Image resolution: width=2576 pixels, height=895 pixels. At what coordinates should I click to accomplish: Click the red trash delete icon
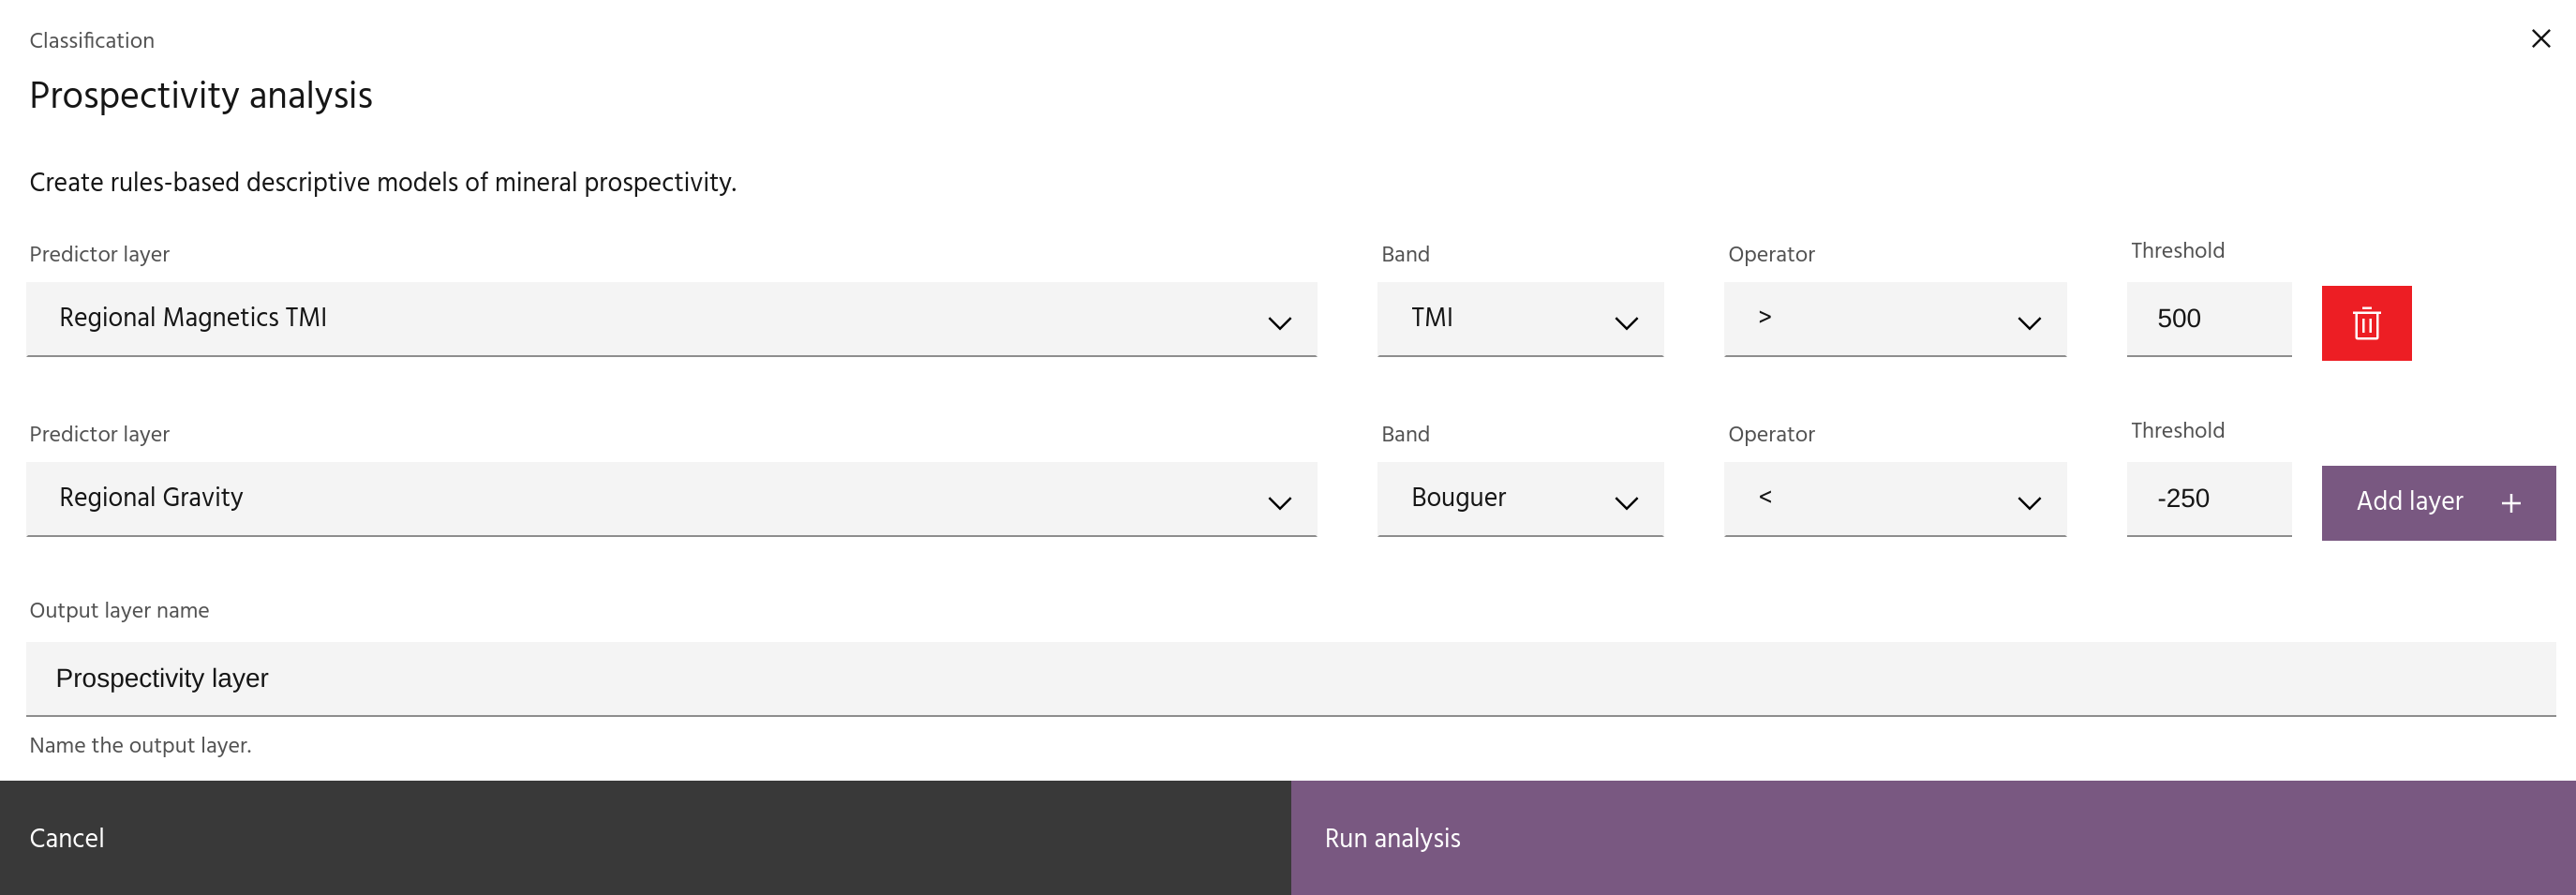point(2365,323)
